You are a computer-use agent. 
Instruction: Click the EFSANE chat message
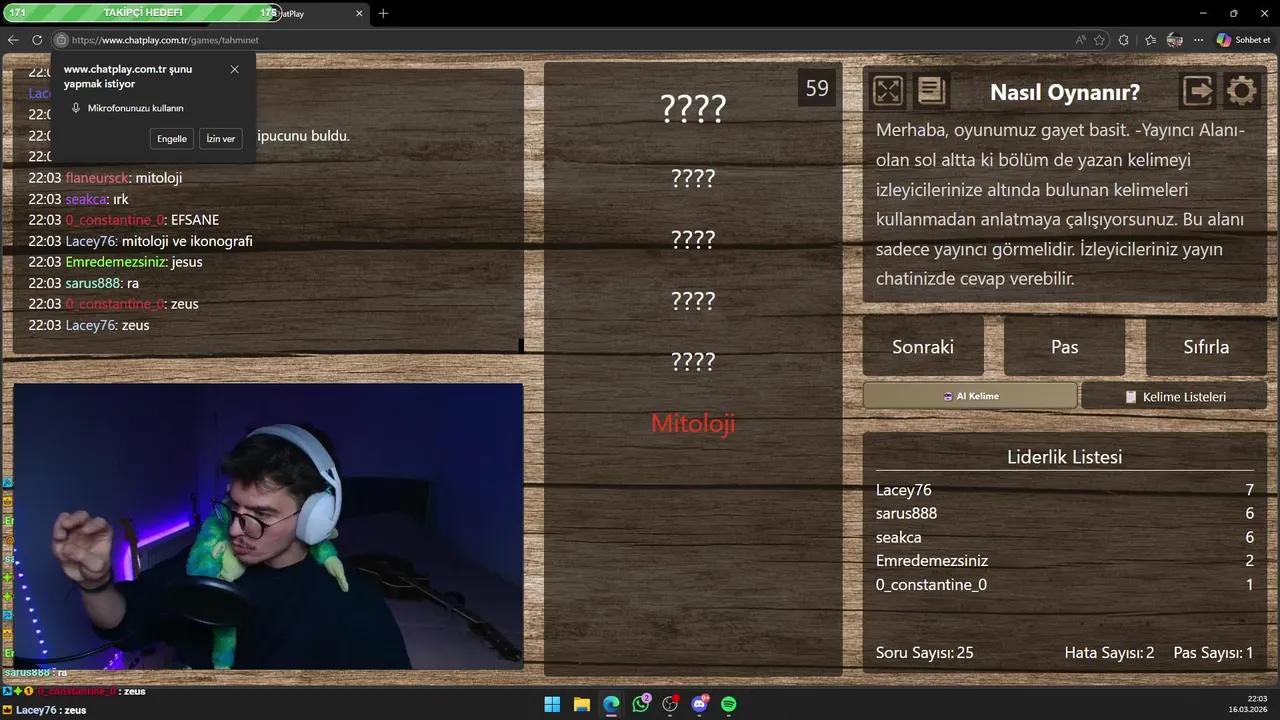123,220
